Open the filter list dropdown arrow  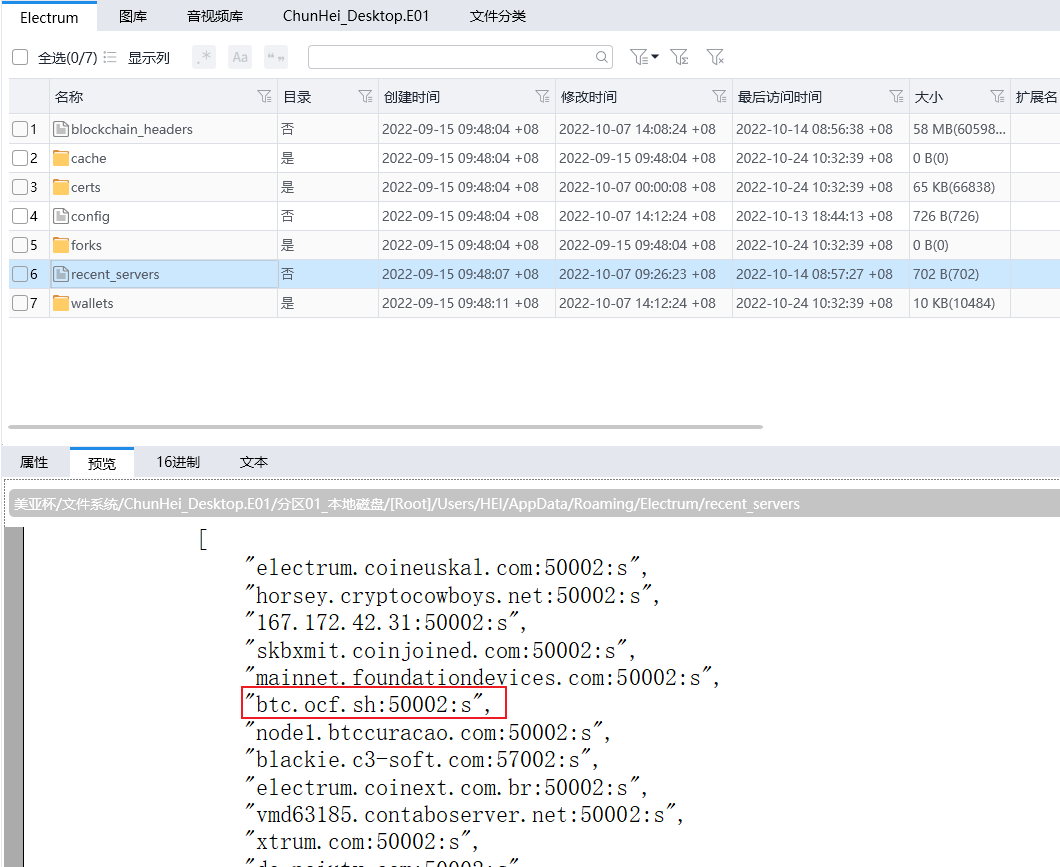pyautogui.click(x=655, y=57)
